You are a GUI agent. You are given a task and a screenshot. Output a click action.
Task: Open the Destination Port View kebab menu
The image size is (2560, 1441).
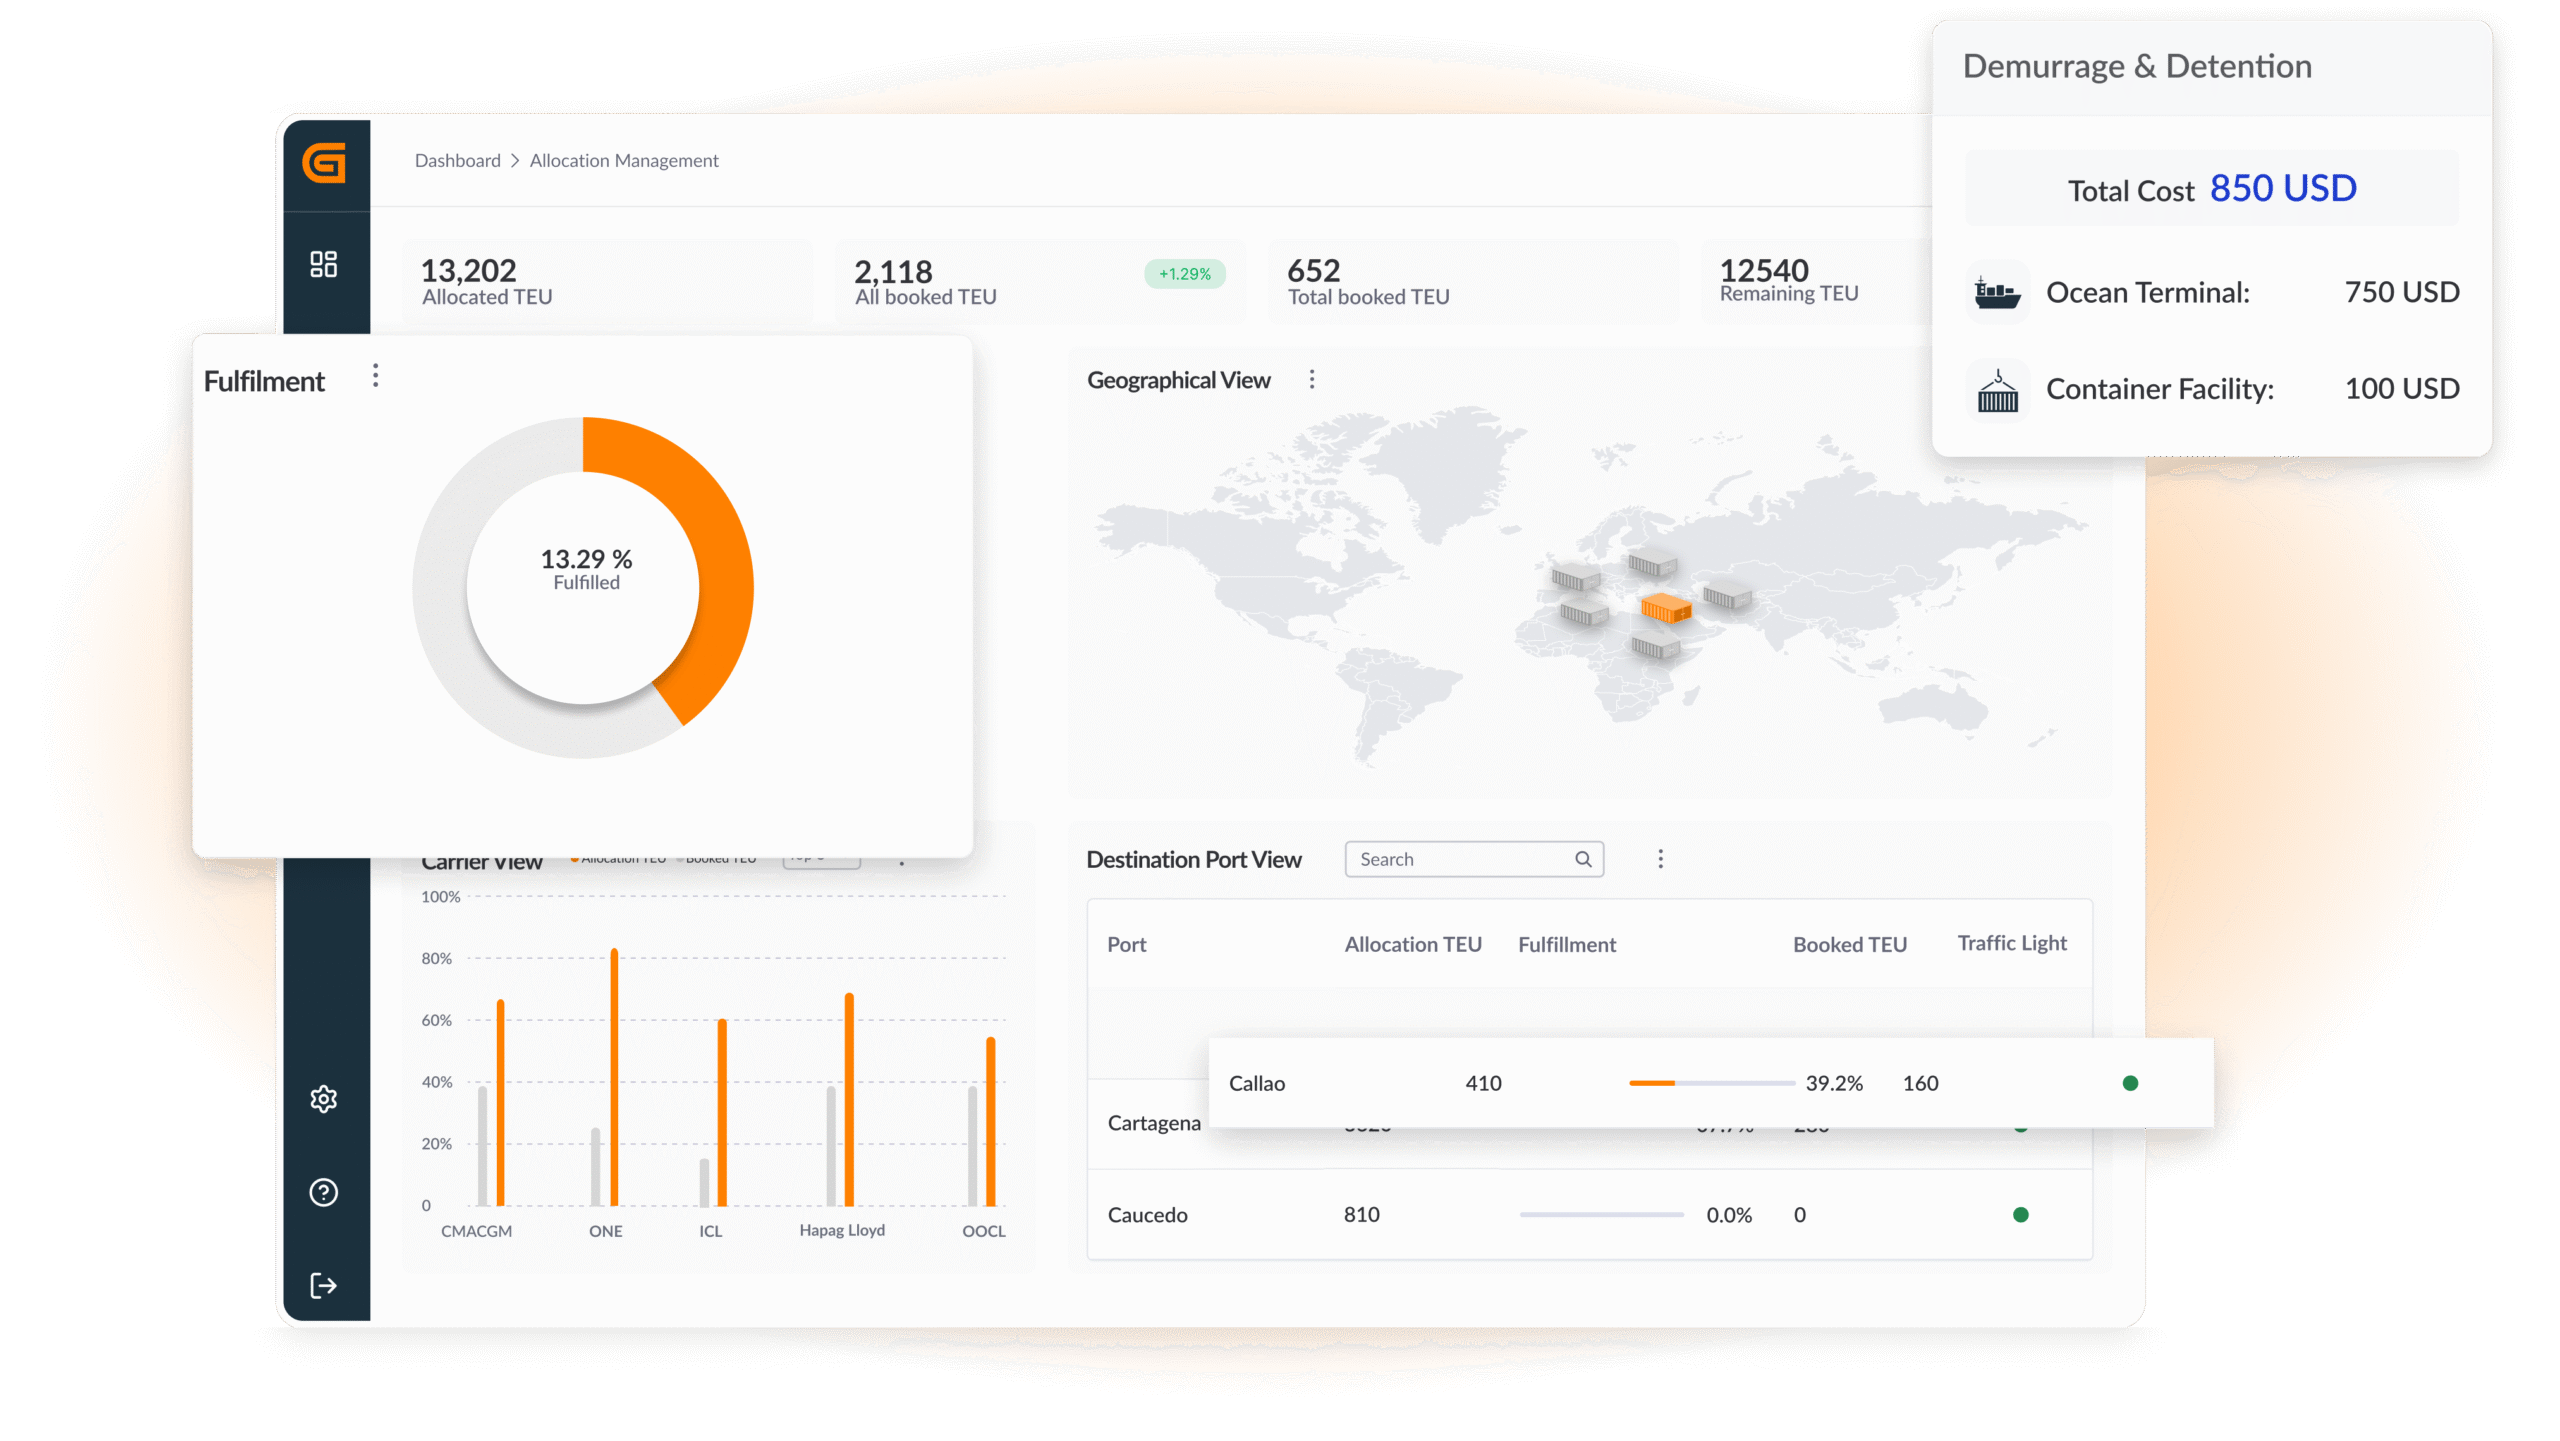coord(1660,858)
